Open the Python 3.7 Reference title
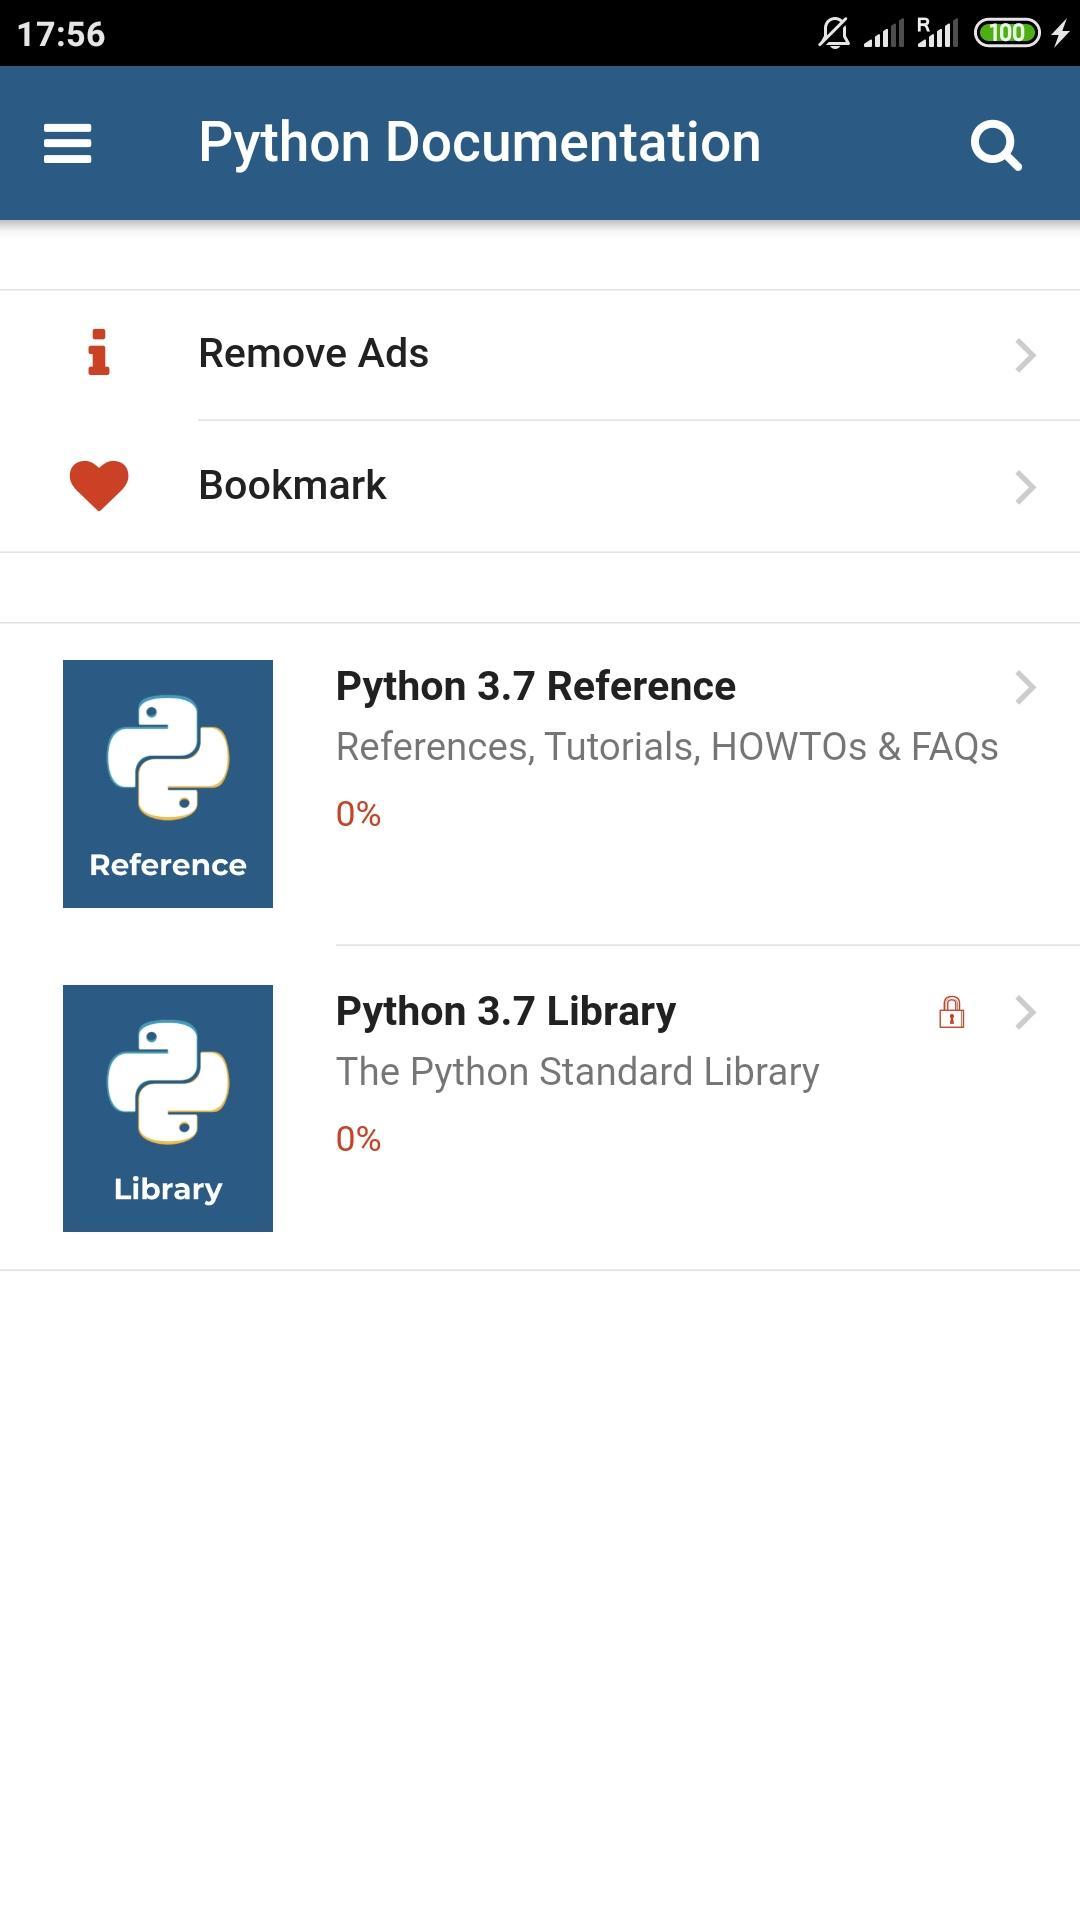The width and height of the screenshot is (1080, 1920). [x=535, y=687]
